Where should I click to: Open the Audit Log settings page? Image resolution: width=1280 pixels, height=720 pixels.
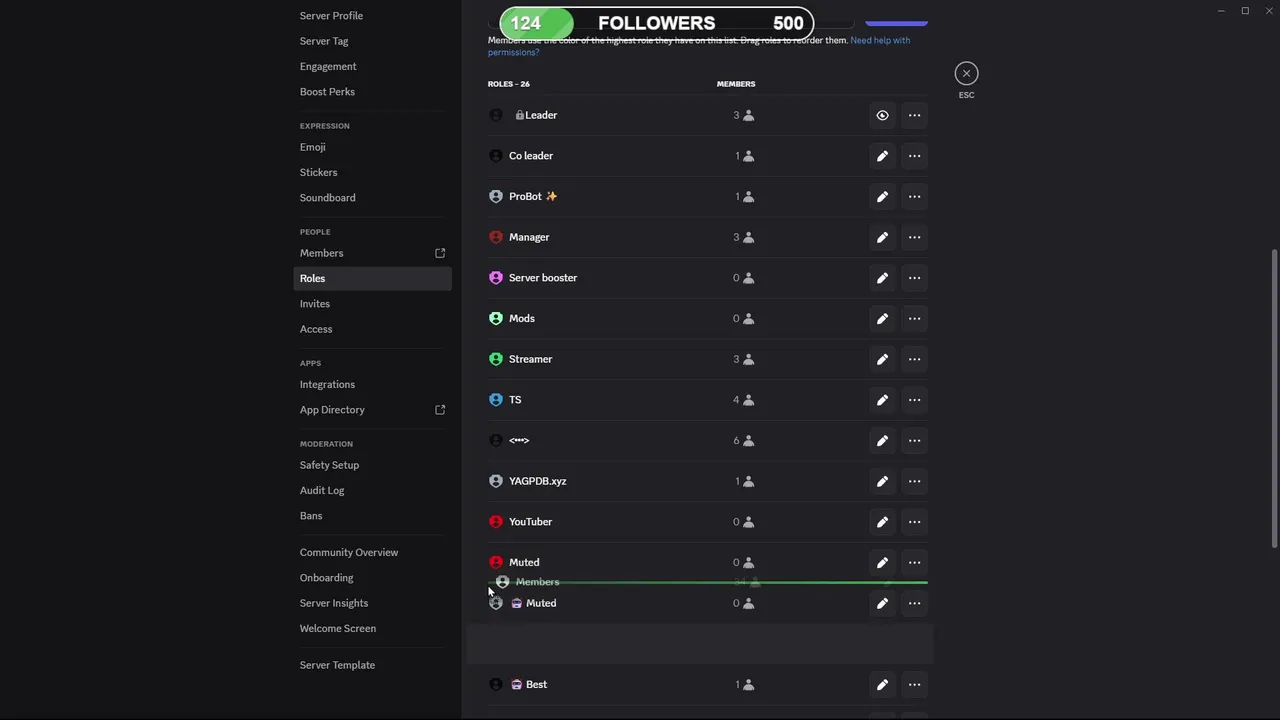pos(322,490)
